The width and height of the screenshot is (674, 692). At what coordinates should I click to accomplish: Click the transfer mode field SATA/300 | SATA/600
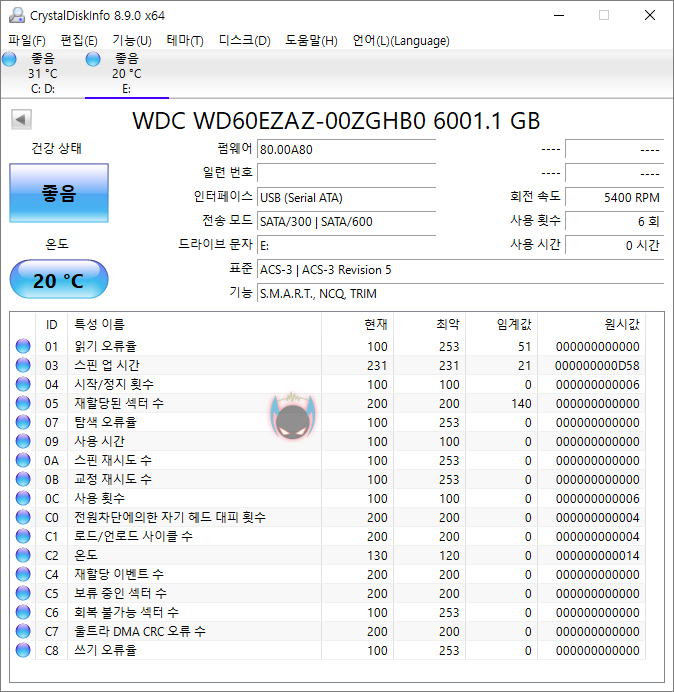pyautogui.click(x=346, y=221)
